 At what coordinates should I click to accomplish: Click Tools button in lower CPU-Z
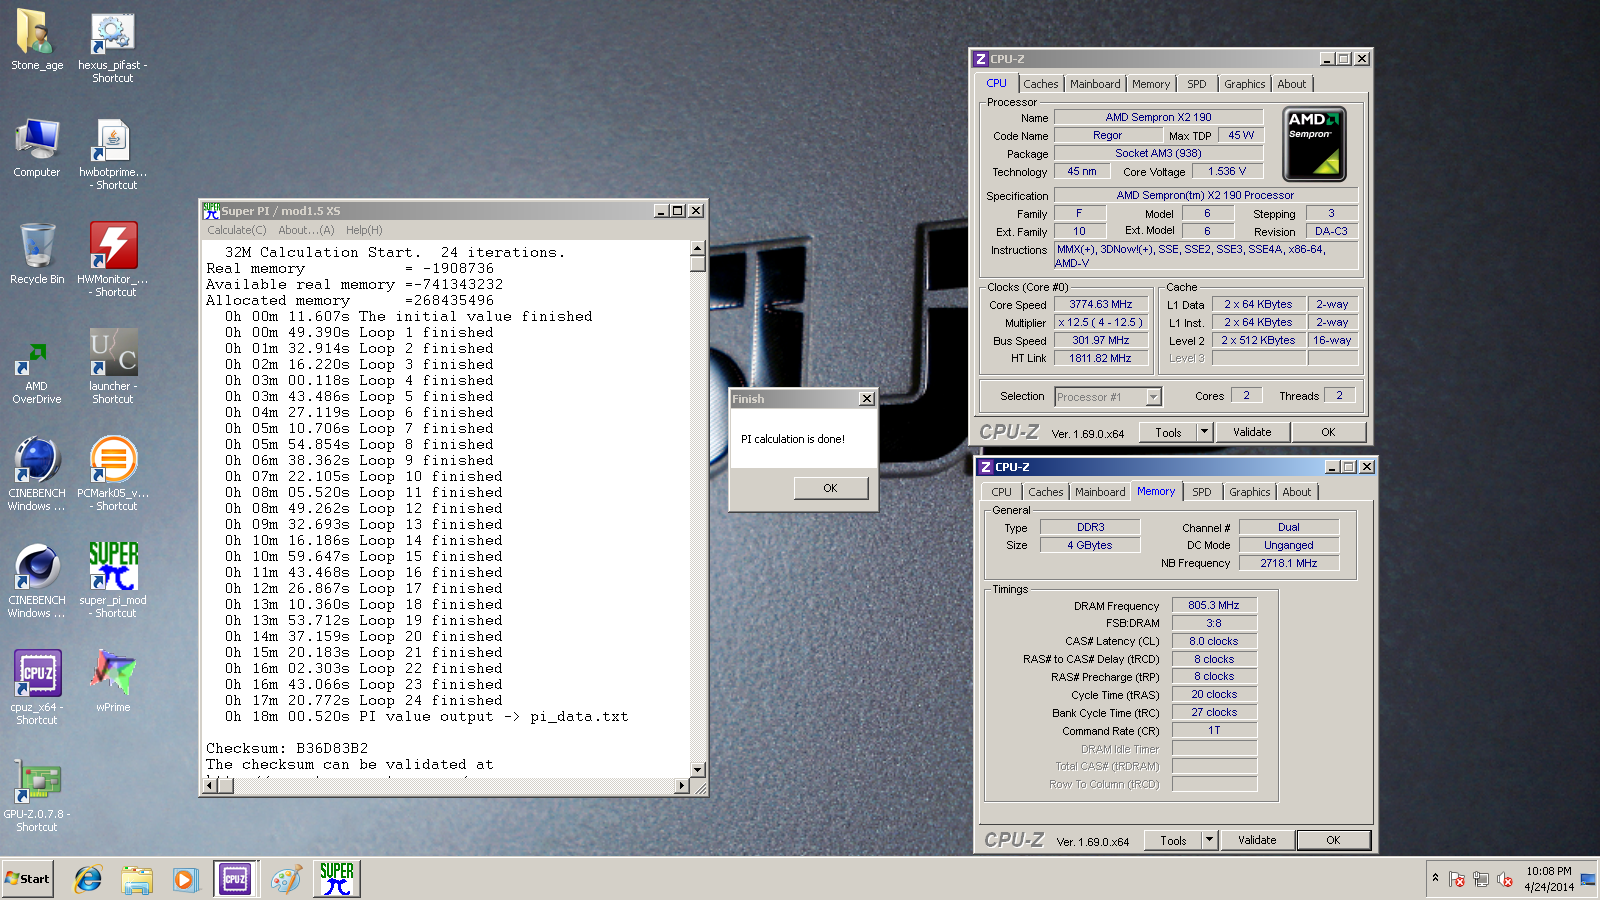tap(1173, 841)
